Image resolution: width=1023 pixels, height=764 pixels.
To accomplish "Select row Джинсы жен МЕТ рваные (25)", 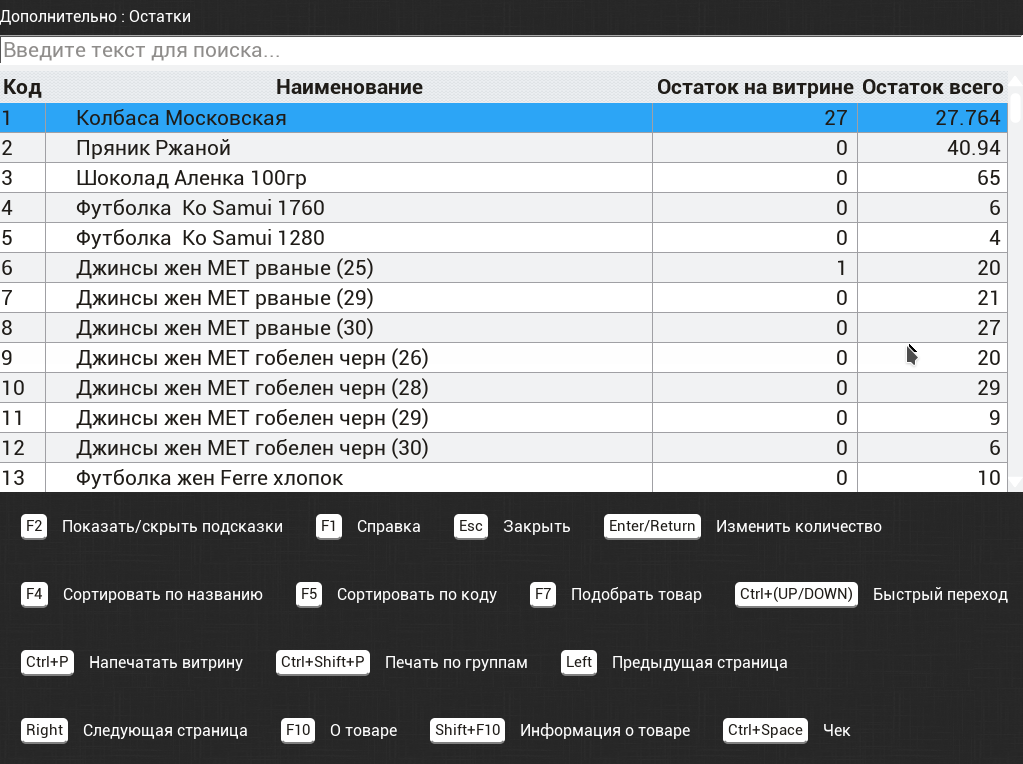I will tap(504, 268).
